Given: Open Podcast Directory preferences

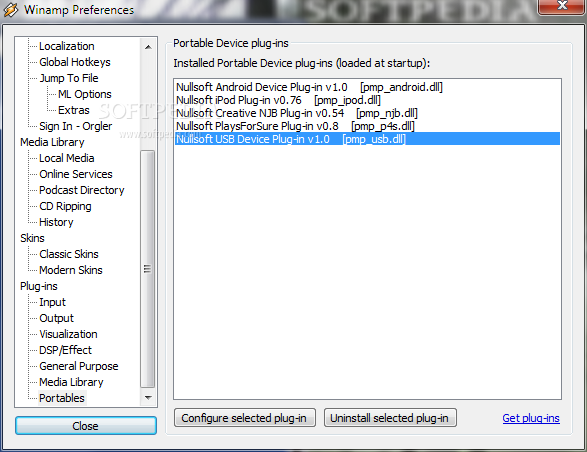Looking at the screenshot, I should (82, 190).
